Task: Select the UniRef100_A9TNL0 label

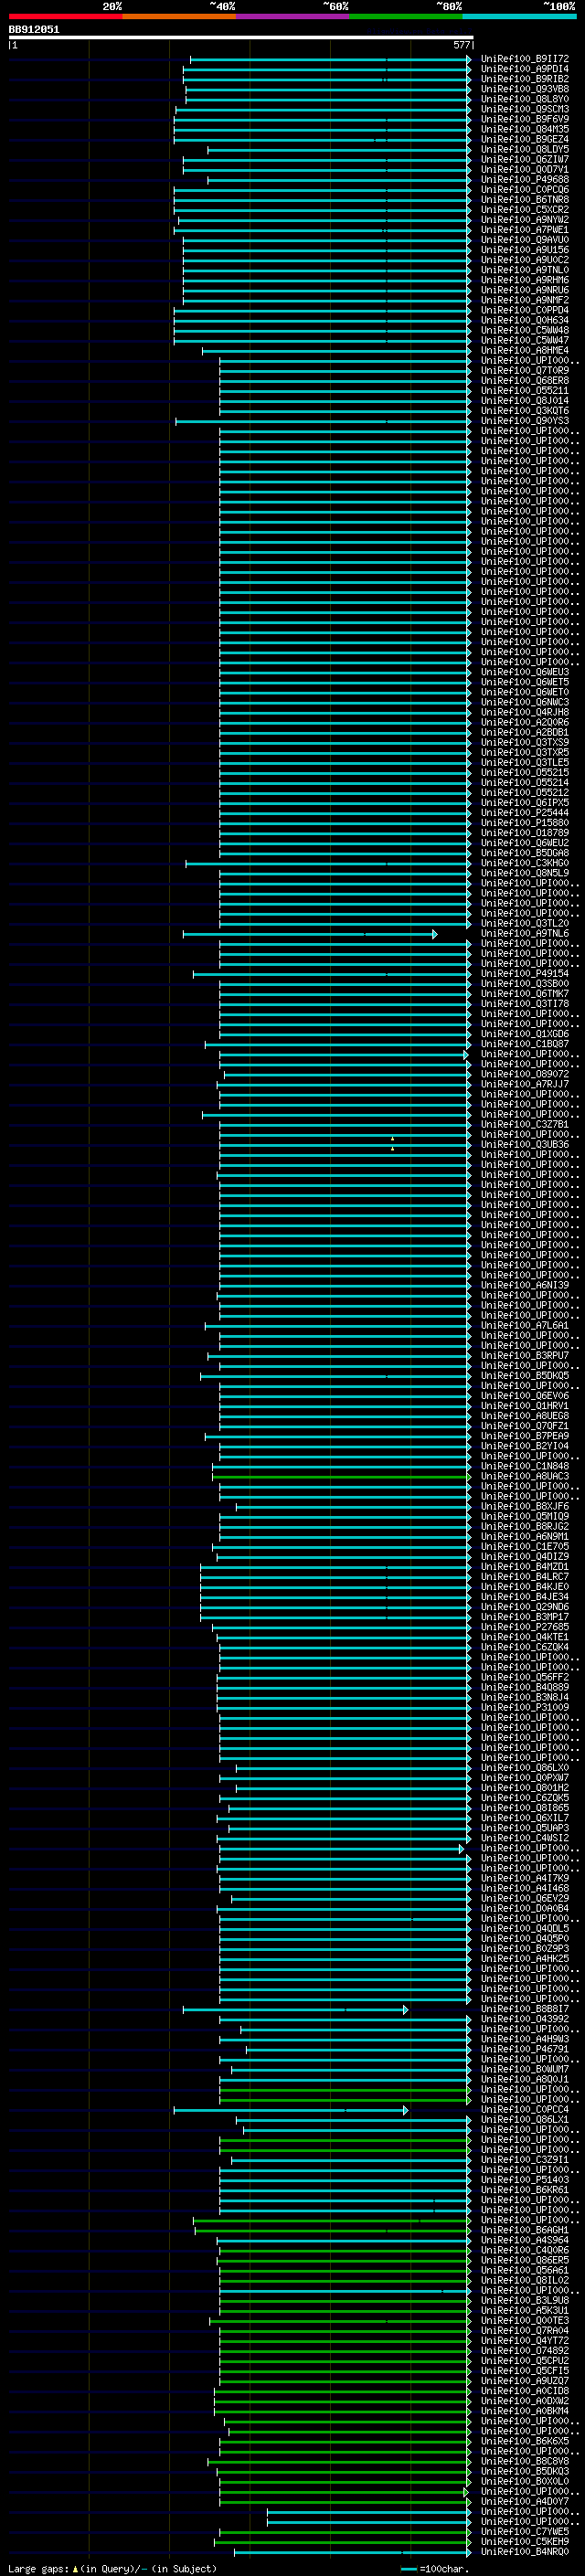Action: point(524,270)
